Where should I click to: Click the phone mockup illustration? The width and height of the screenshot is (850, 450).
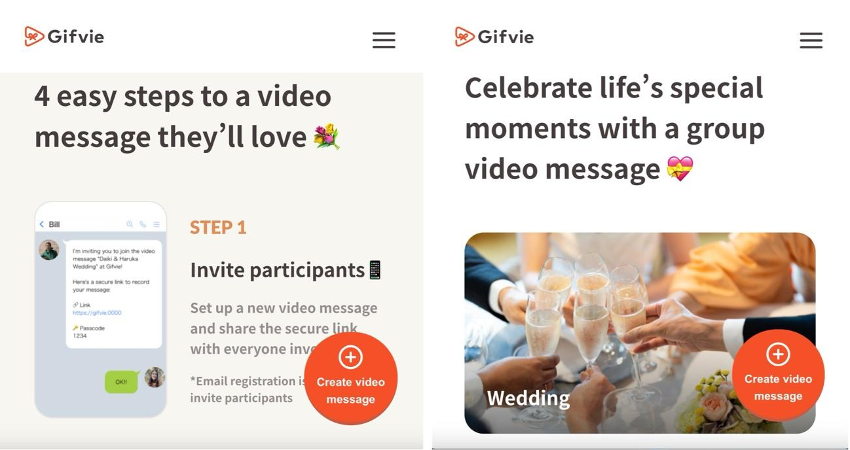click(x=100, y=310)
